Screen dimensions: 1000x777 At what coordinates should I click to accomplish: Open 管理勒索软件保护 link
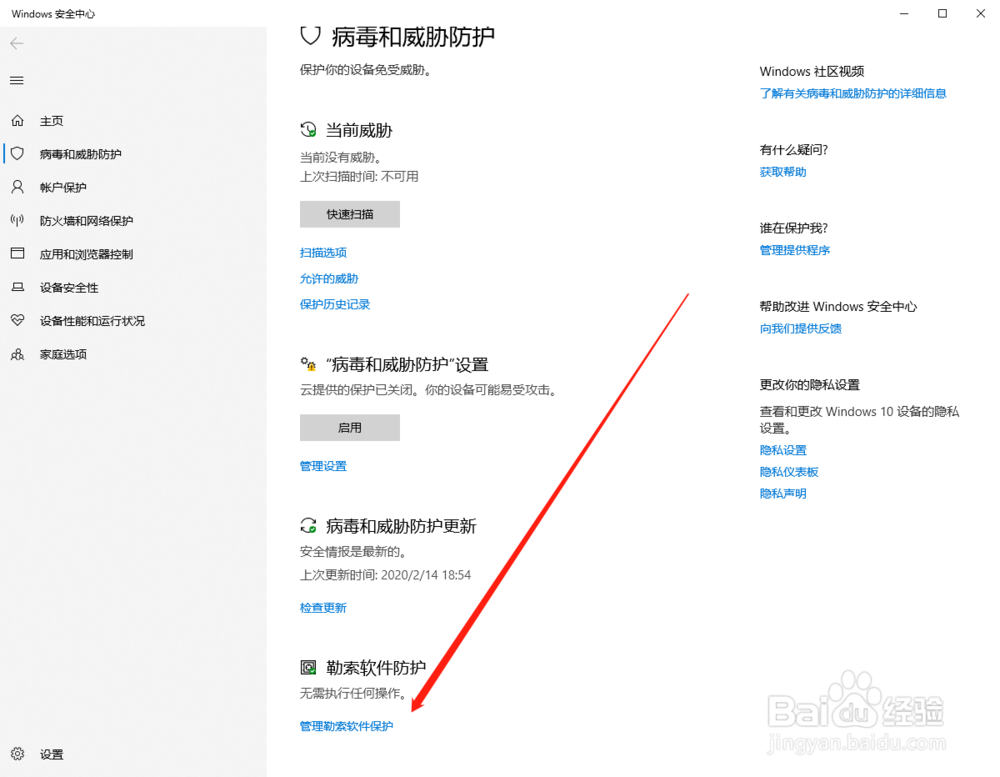pos(346,726)
